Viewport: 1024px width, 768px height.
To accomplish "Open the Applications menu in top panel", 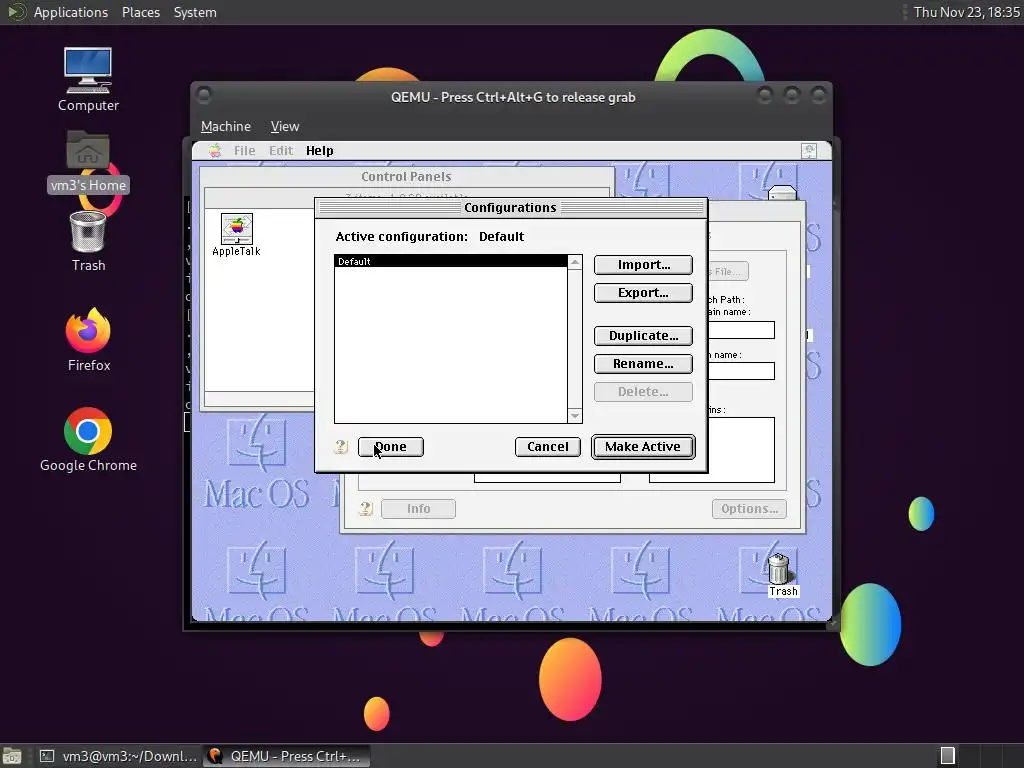I will (x=71, y=12).
